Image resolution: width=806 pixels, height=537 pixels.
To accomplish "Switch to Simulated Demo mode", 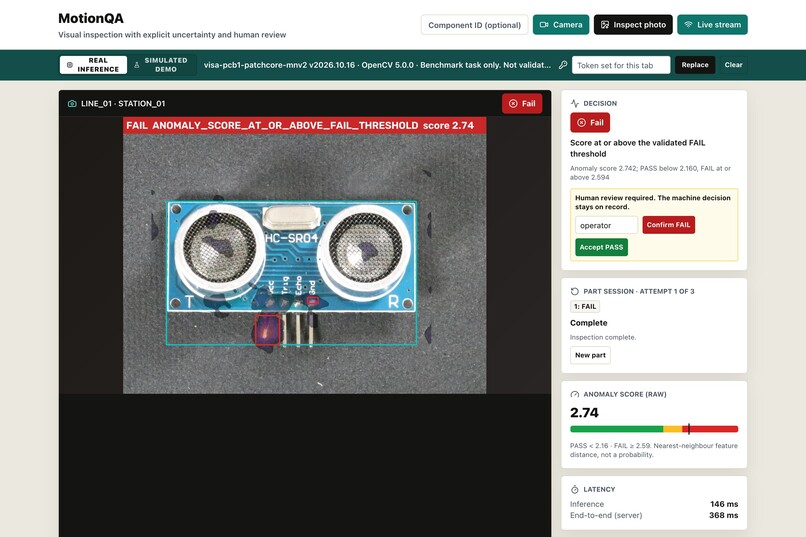I will pyautogui.click(x=162, y=65).
